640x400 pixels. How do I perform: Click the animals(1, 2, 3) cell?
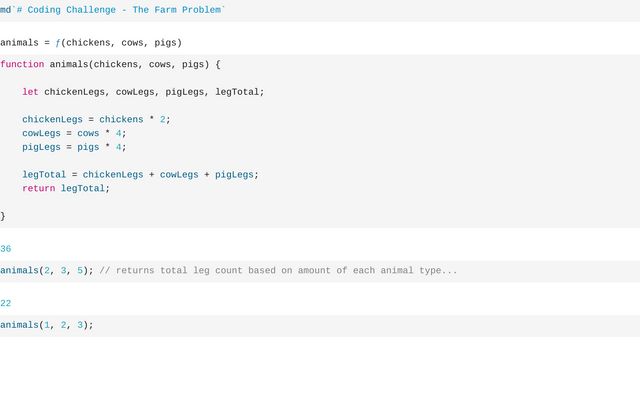point(46,325)
